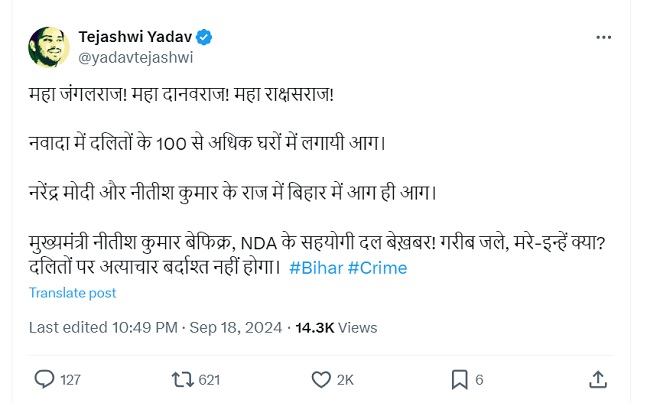Viewport: 650px width, 403px height.
Task: Open the #Bihar hashtag
Action: pyautogui.click(x=314, y=268)
